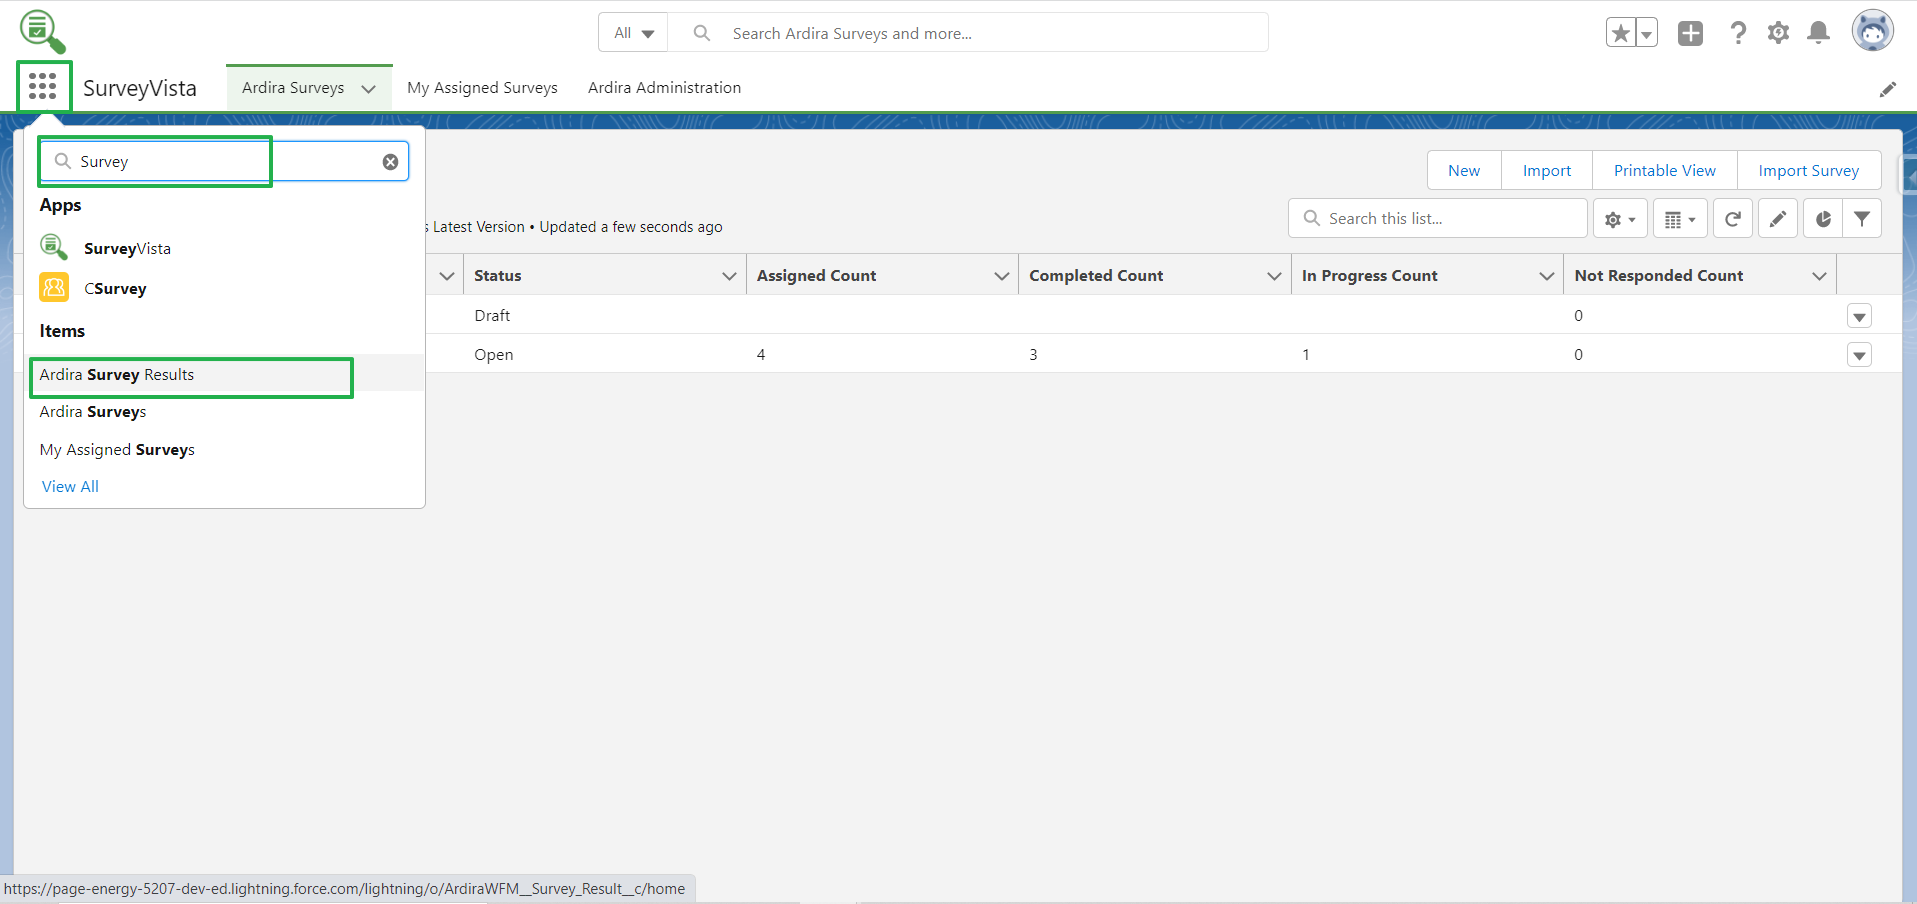
Task: Open the All search scope dropdown
Action: [633, 33]
